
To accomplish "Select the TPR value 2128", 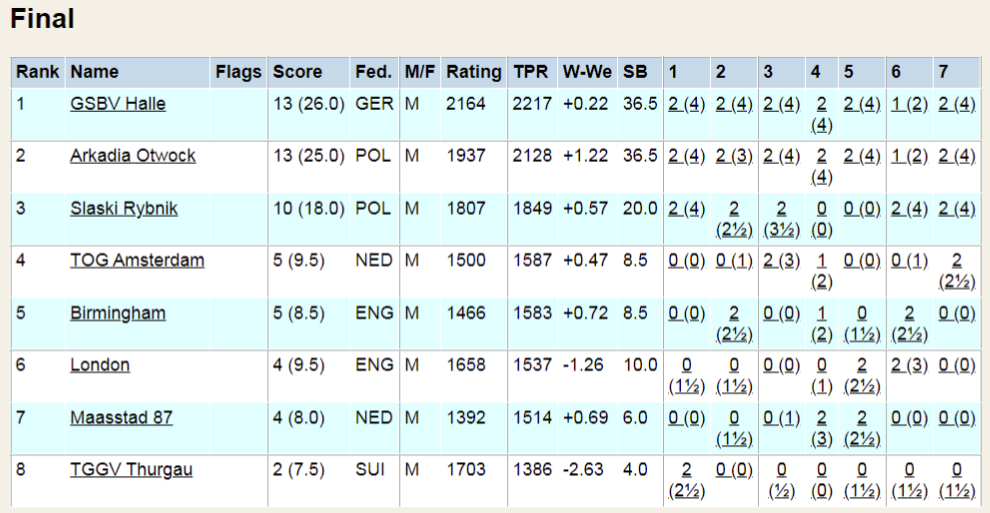I will point(532,156).
